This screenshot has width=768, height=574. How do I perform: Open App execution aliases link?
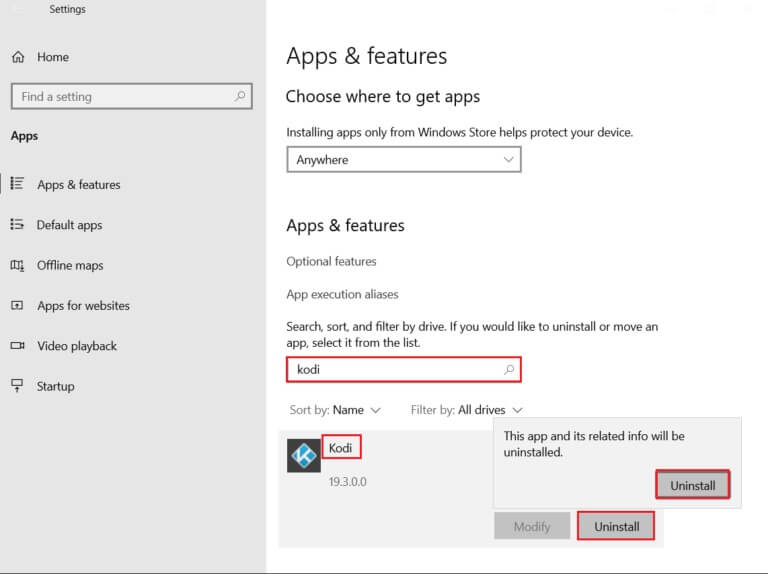[x=342, y=294]
